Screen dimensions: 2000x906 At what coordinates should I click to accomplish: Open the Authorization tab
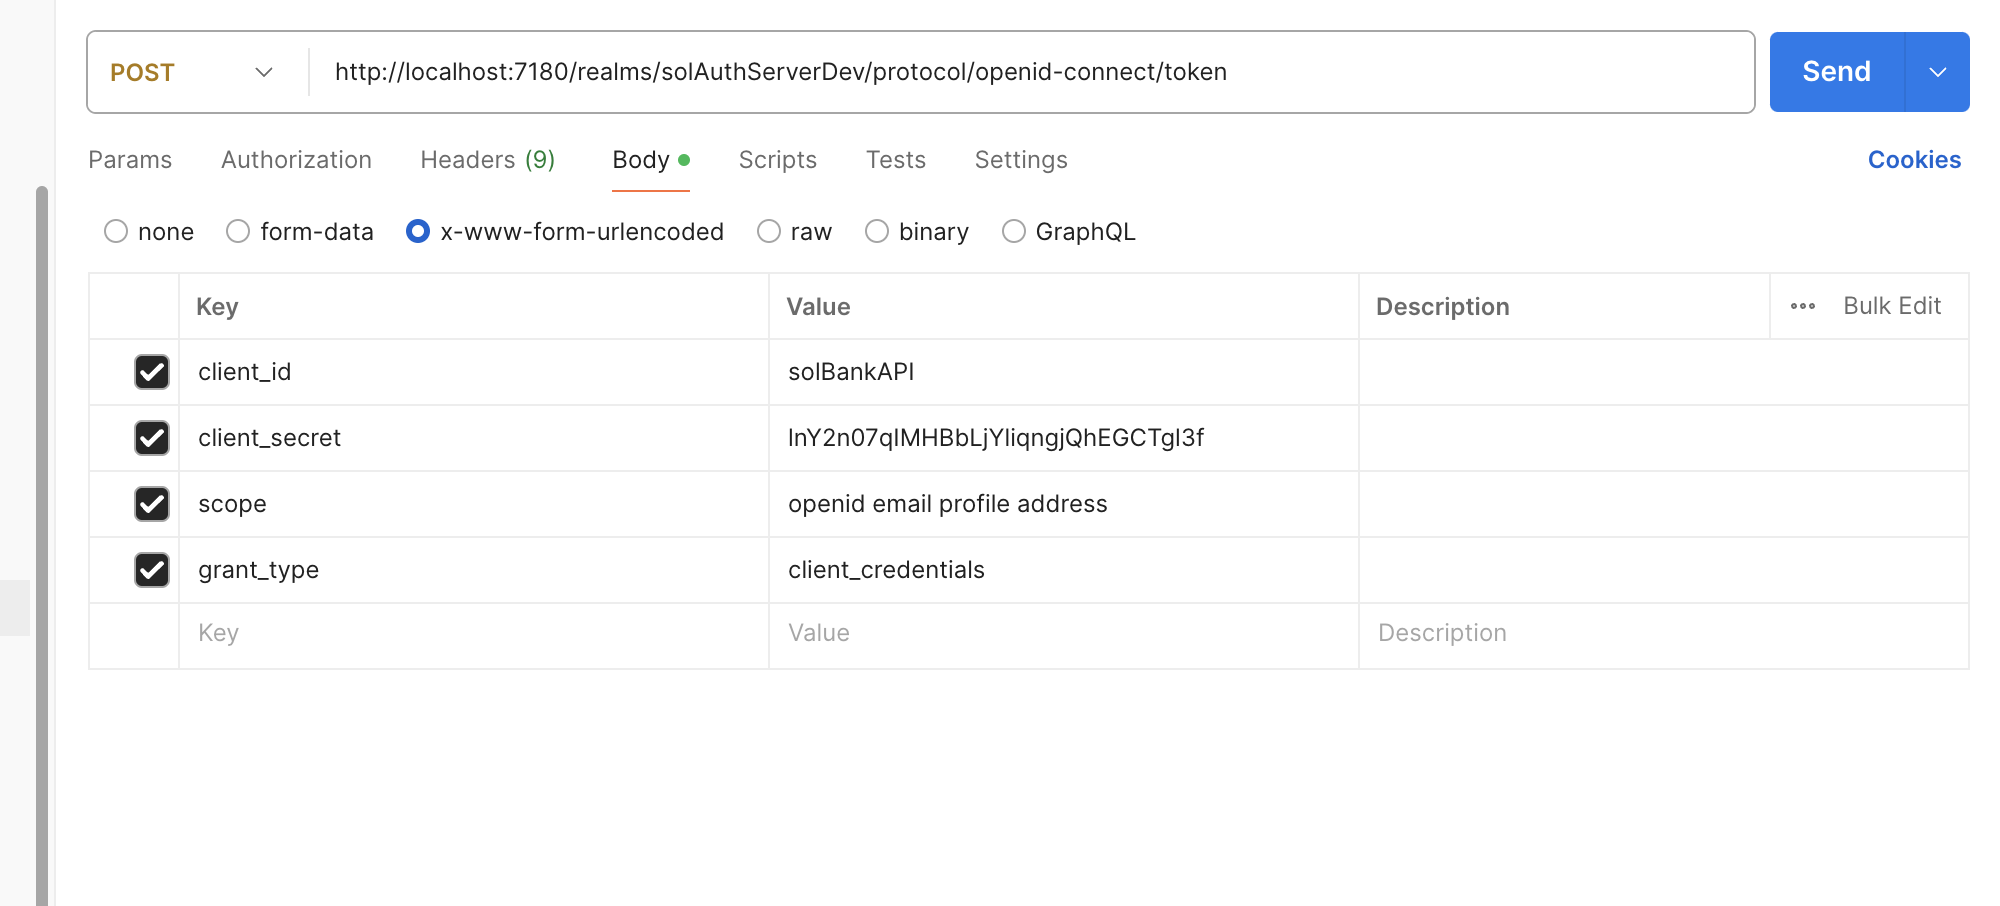pos(296,160)
